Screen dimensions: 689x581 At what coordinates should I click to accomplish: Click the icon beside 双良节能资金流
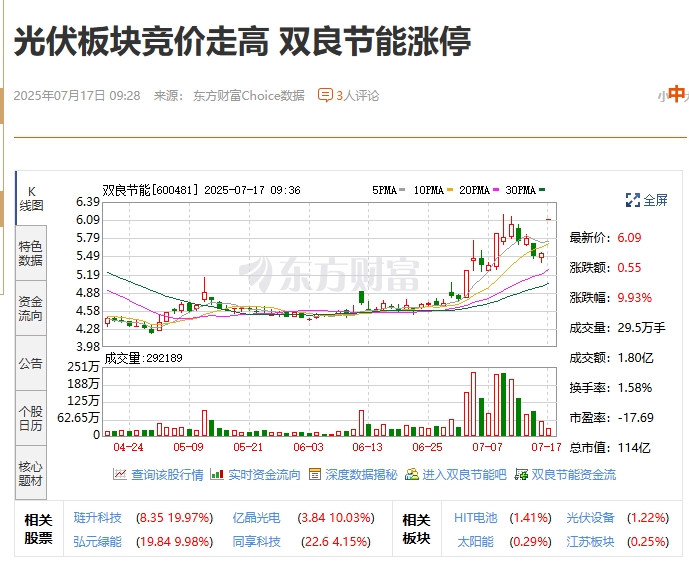(521, 474)
